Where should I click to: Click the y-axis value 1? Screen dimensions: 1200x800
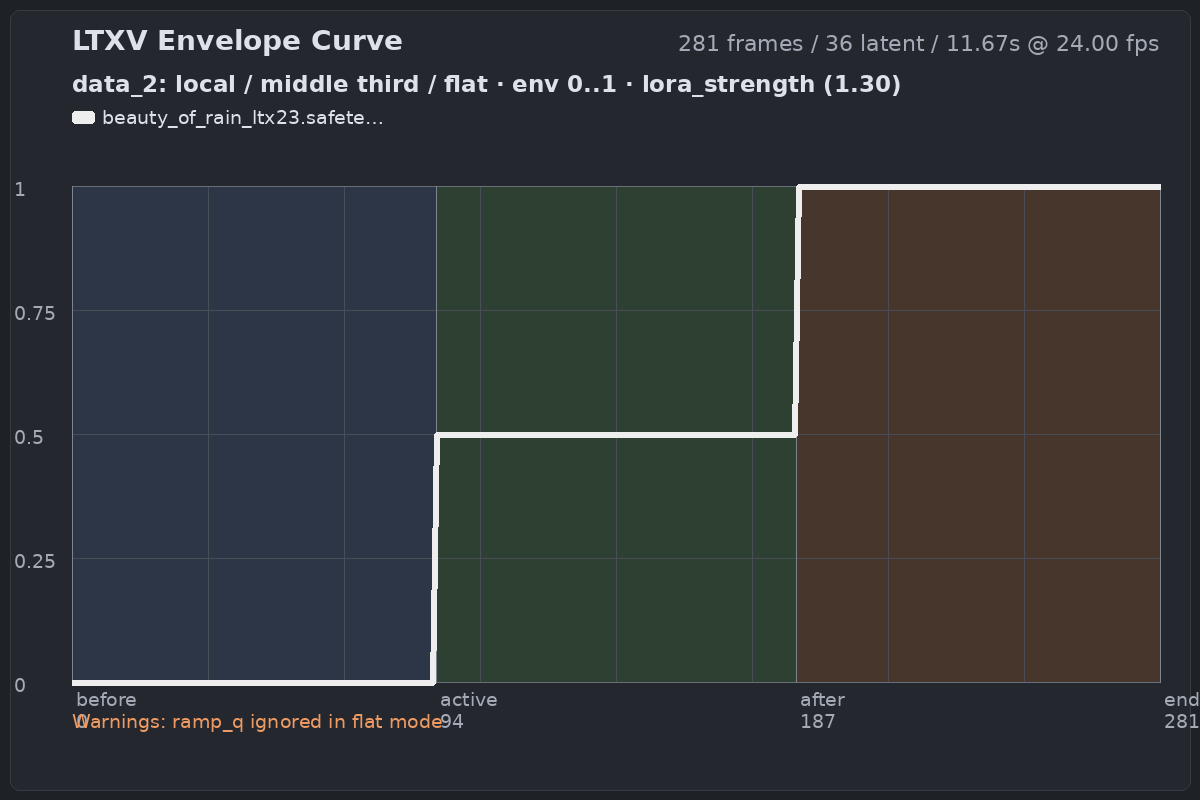[x=19, y=189]
